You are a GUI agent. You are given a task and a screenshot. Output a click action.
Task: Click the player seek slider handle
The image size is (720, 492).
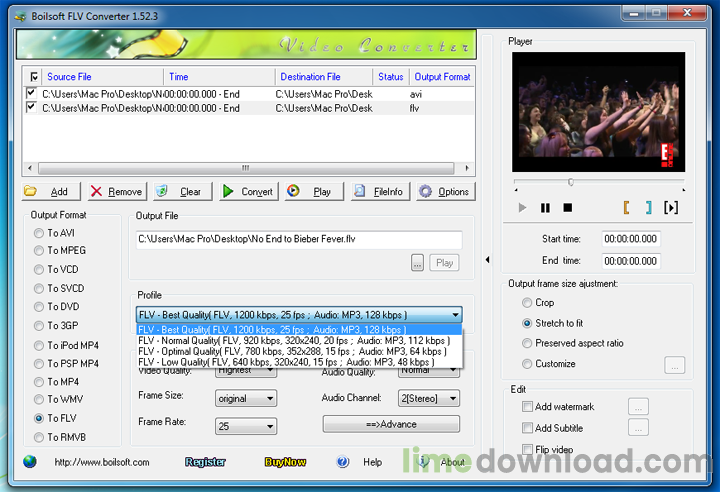pos(570,182)
